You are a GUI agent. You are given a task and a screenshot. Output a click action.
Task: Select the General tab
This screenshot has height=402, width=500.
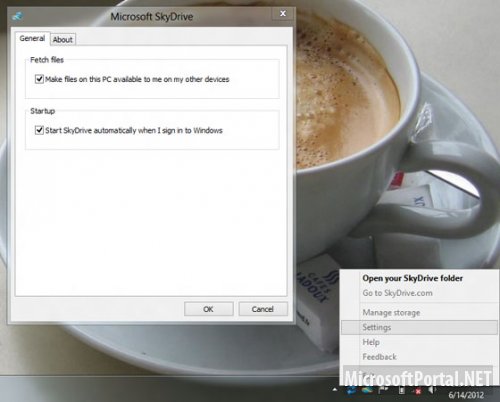(x=32, y=38)
